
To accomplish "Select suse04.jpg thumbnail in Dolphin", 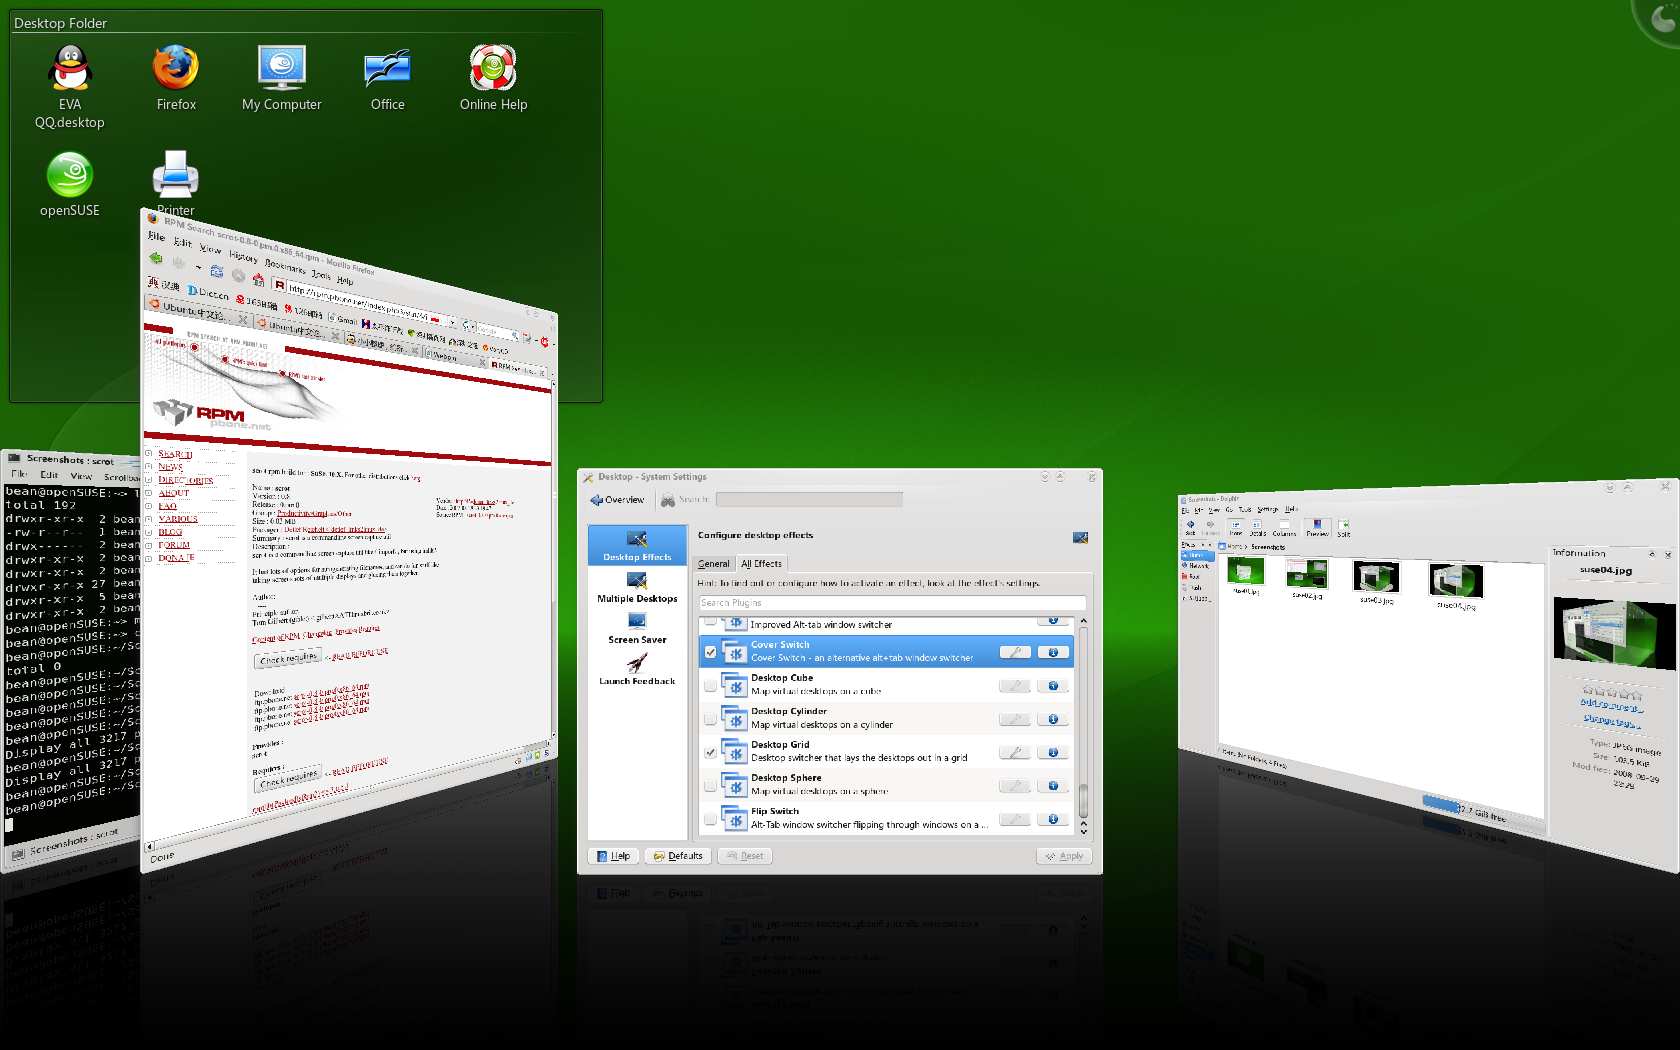I will (x=1456, y=586).
